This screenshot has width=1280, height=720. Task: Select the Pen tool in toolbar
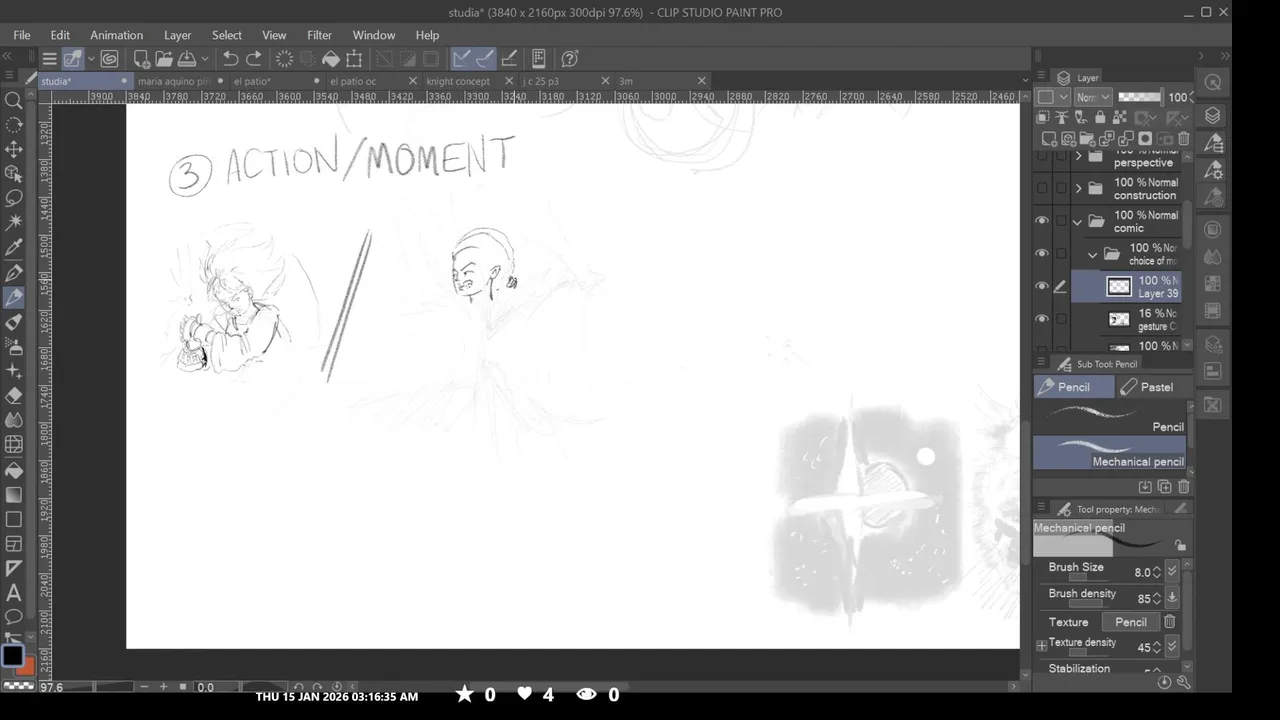(14, 273)
